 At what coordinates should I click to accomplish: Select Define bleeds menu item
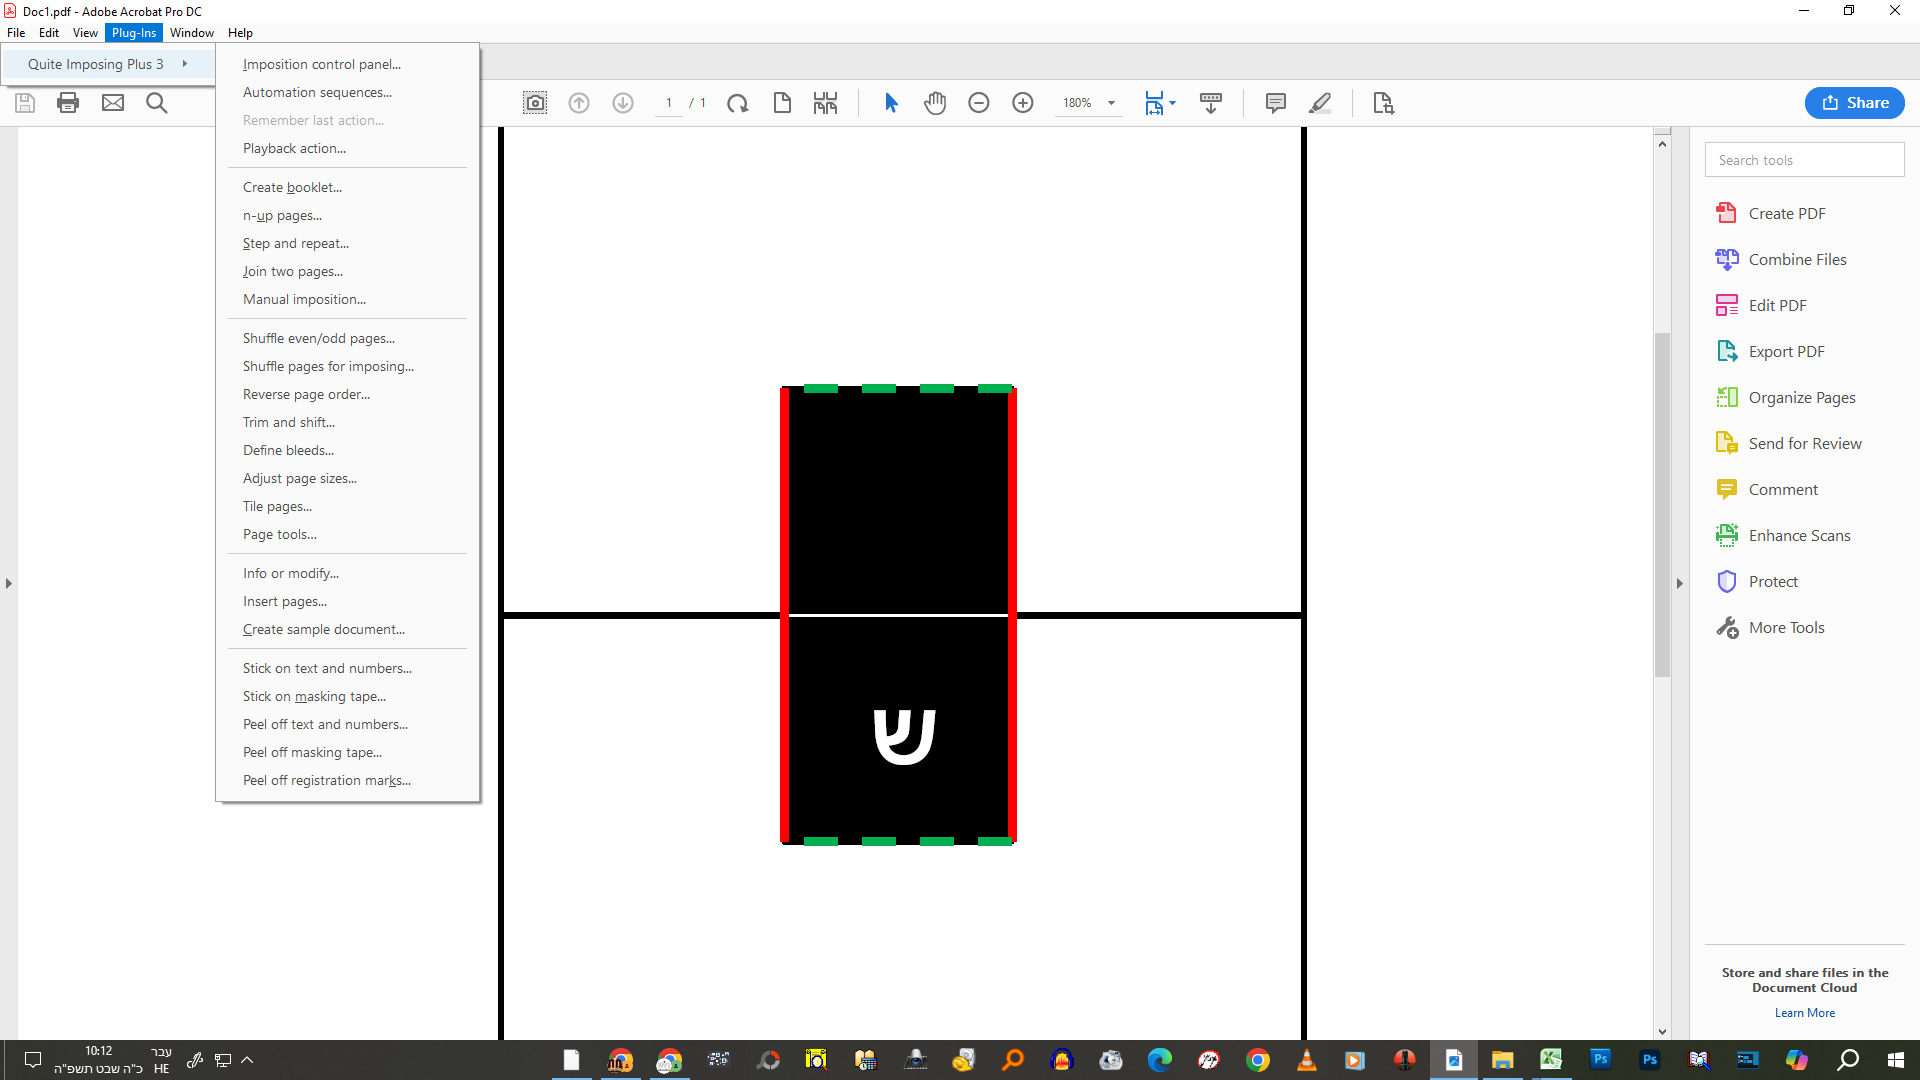tap(288, 450)
